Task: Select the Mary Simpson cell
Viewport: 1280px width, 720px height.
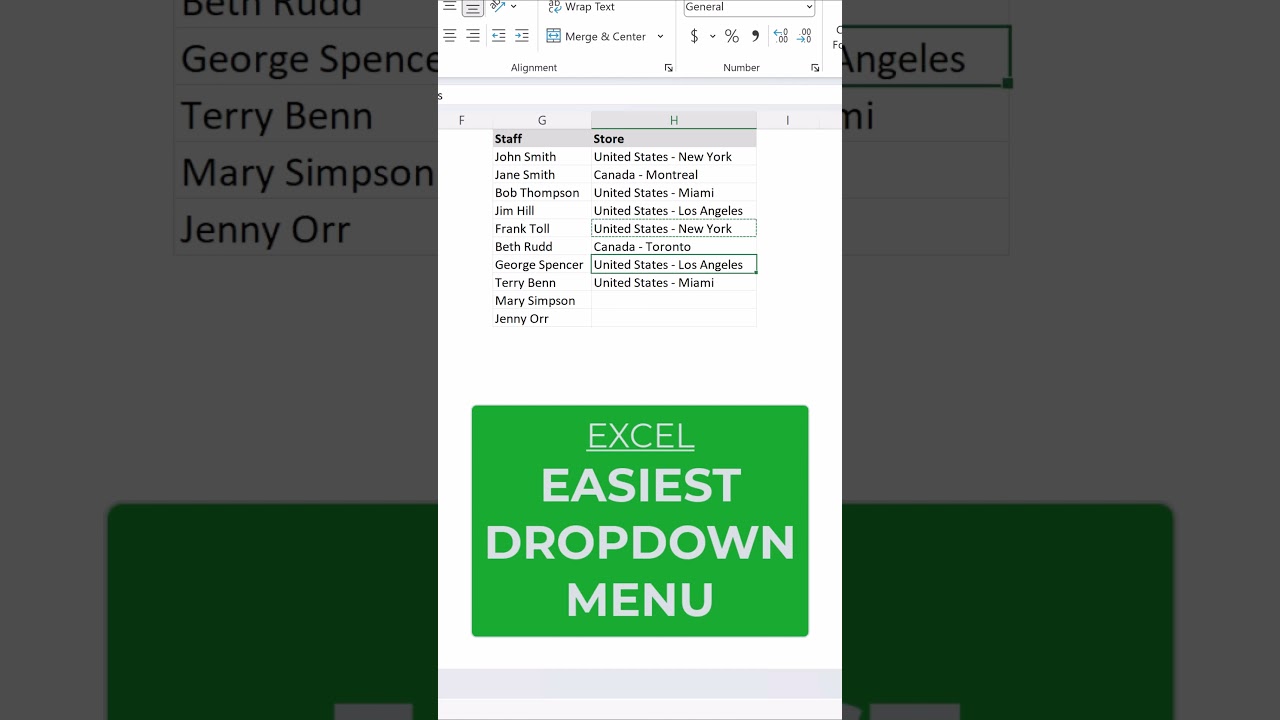Action: click(542, 301)
